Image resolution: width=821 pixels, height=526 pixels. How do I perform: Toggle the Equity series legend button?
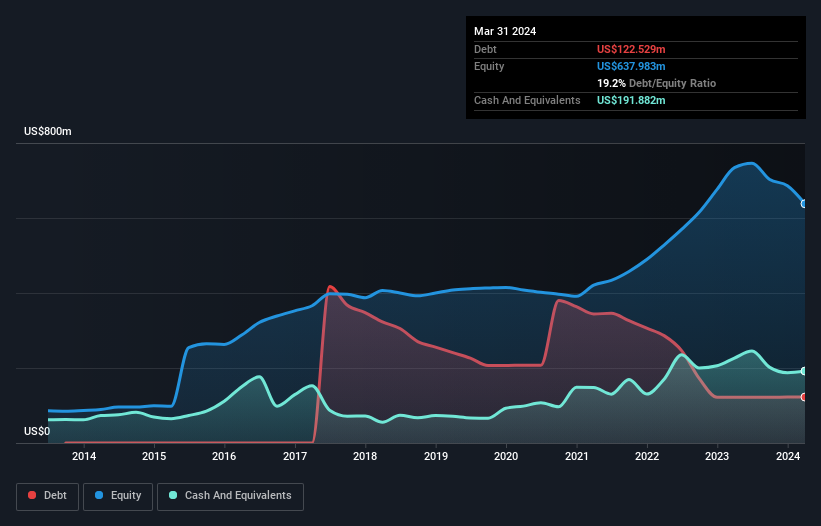[x=118, y=496]
